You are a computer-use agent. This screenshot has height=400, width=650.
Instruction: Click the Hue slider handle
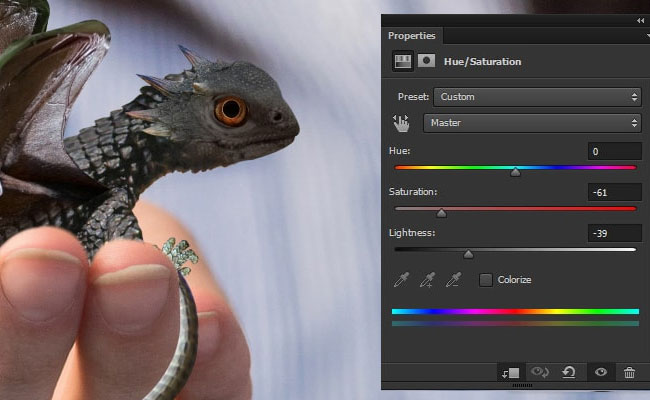[515, 172]
